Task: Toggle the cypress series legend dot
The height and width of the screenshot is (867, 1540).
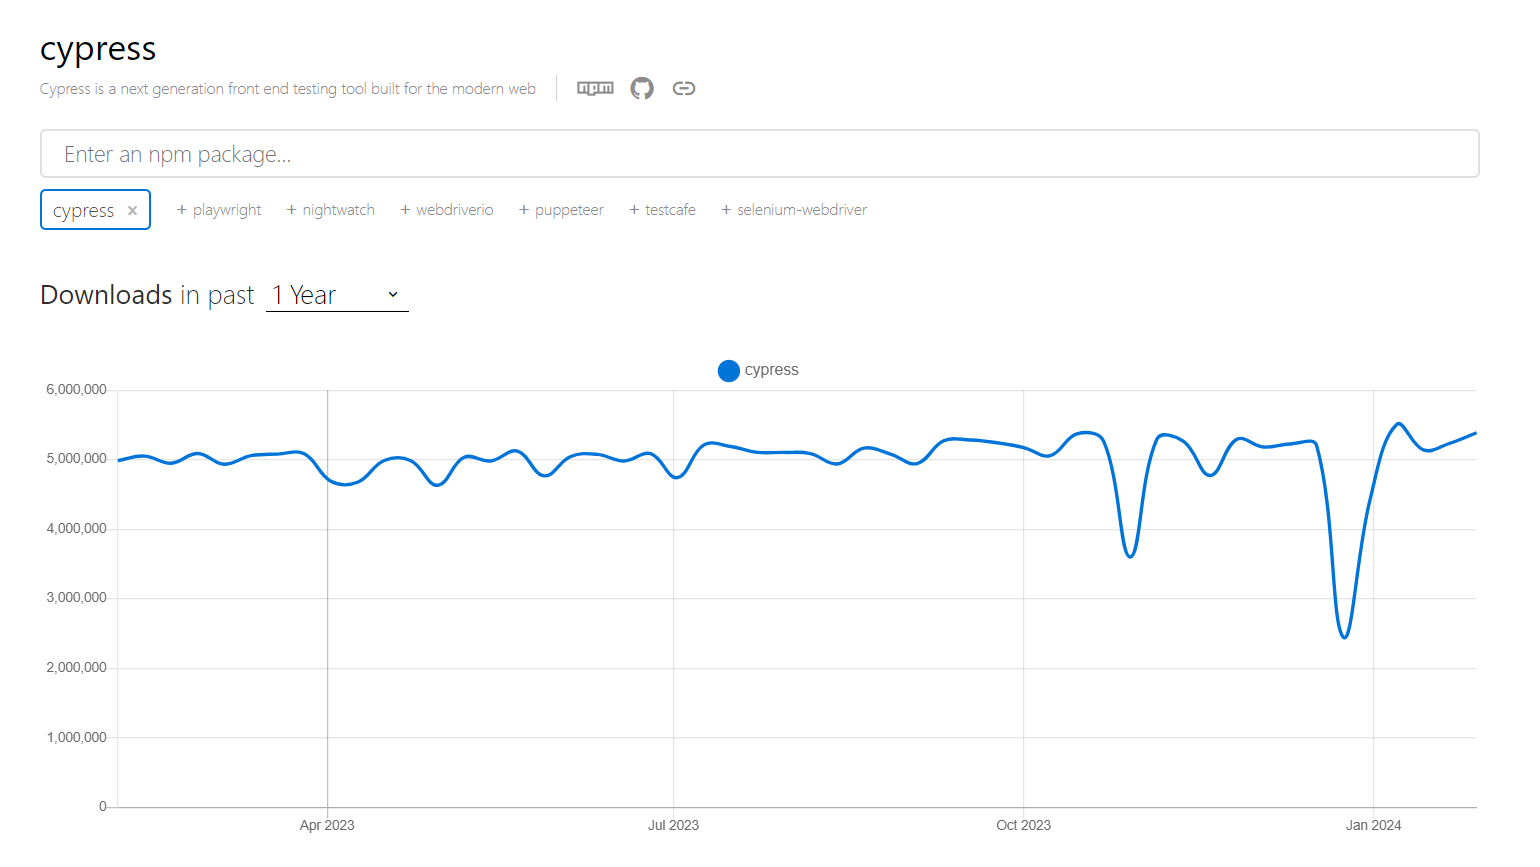Action: (729, 371)
